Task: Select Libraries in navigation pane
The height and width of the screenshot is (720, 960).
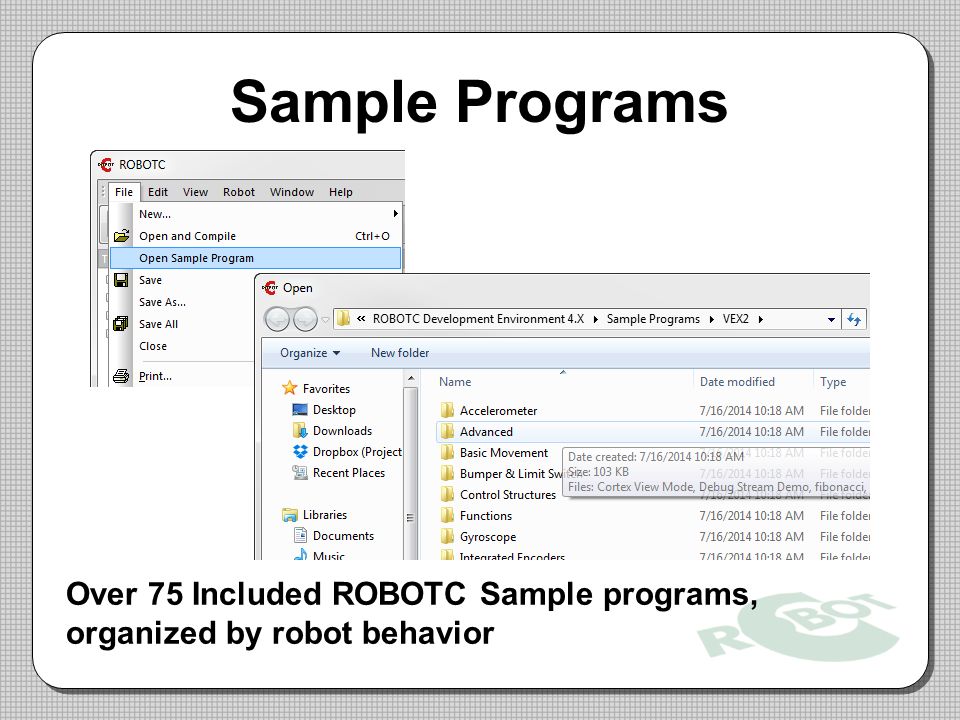Action: pyautogui.click(x=324, y=515)
